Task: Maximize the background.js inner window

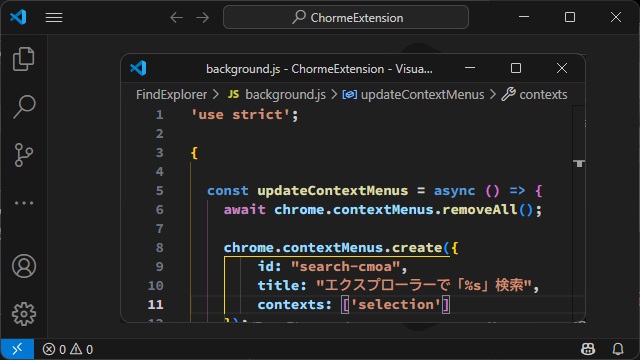Action: coord(516,68)
